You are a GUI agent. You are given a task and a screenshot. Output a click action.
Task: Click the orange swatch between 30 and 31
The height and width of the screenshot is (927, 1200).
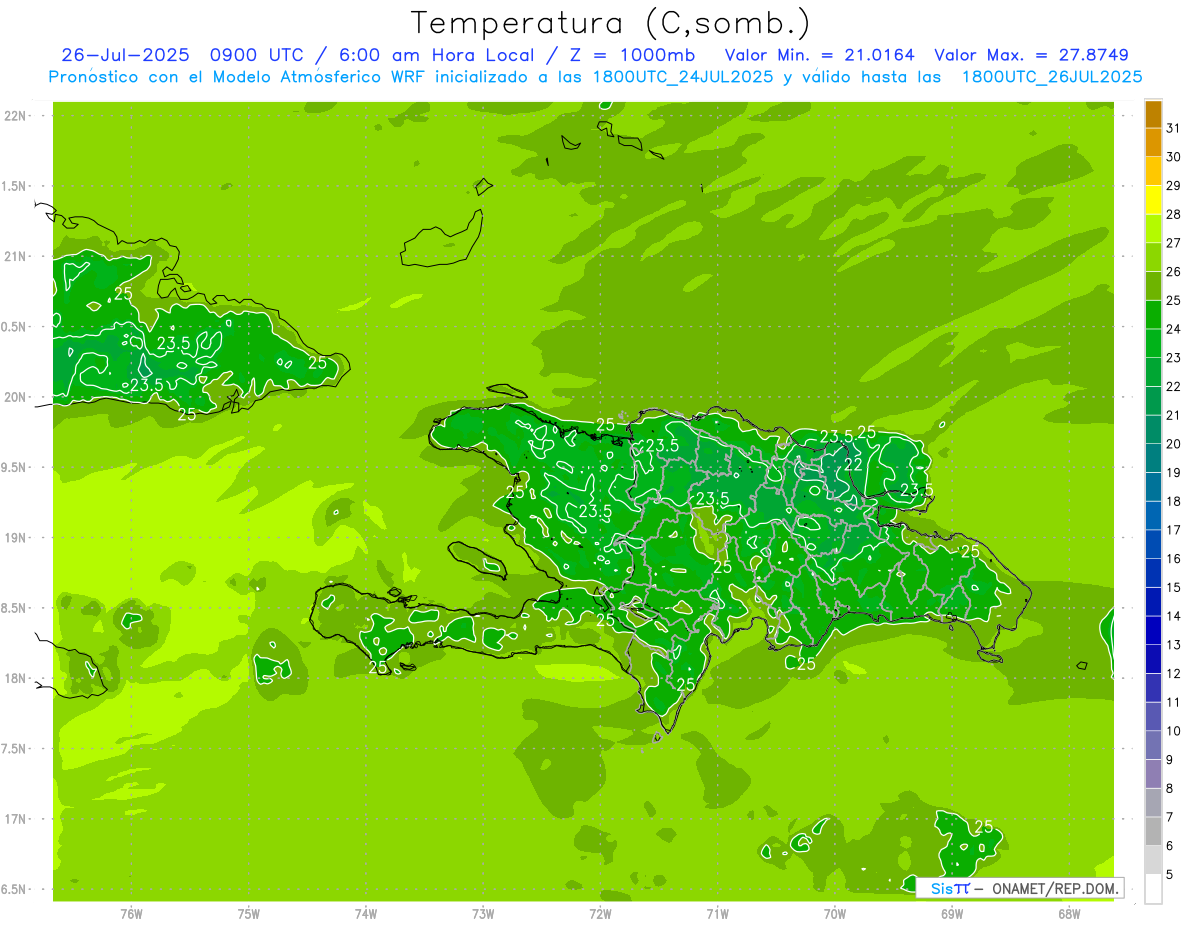[1153, 143]
